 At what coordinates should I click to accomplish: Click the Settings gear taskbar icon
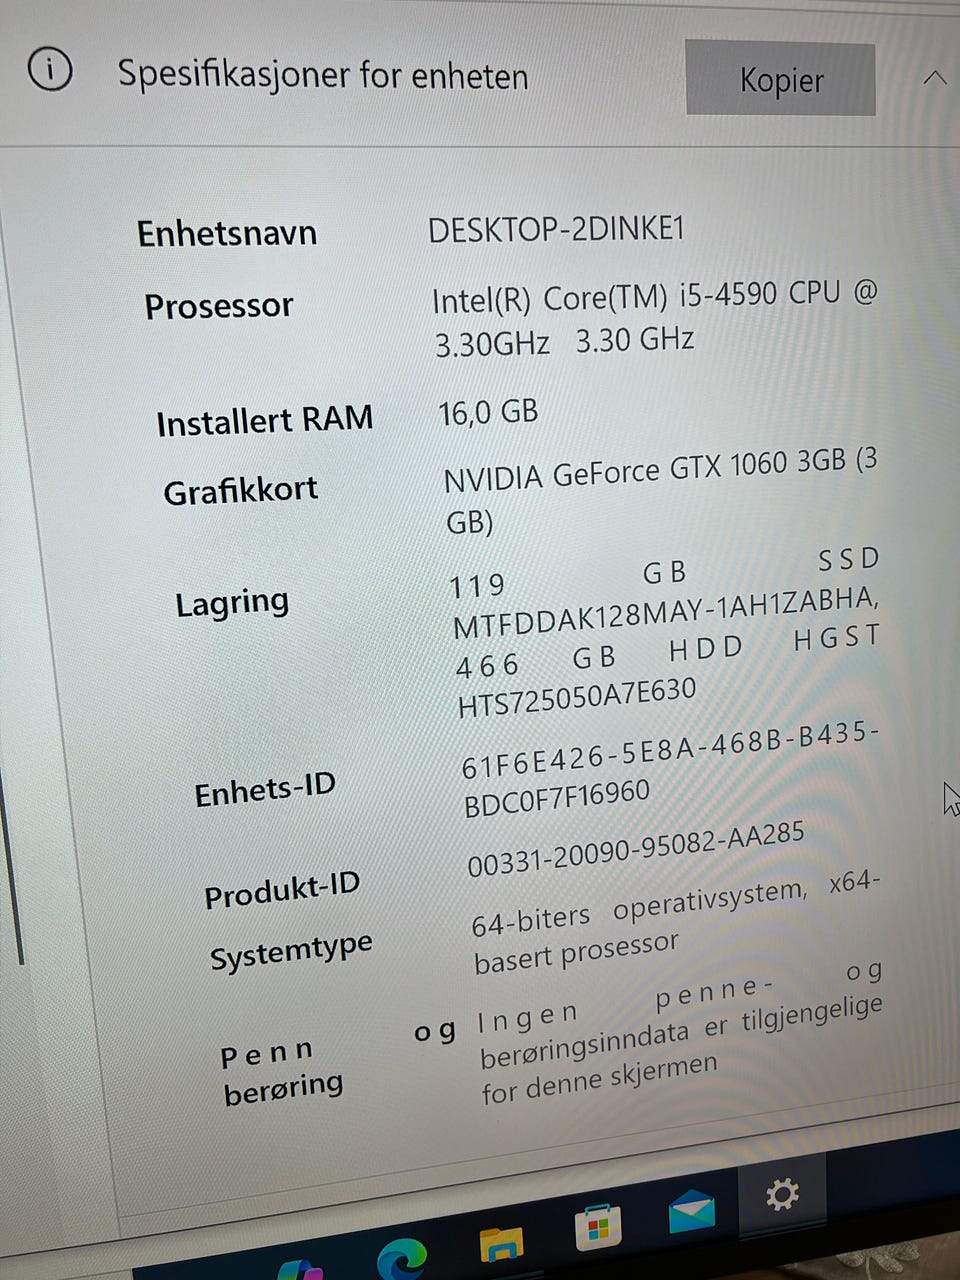point(781,1194)
